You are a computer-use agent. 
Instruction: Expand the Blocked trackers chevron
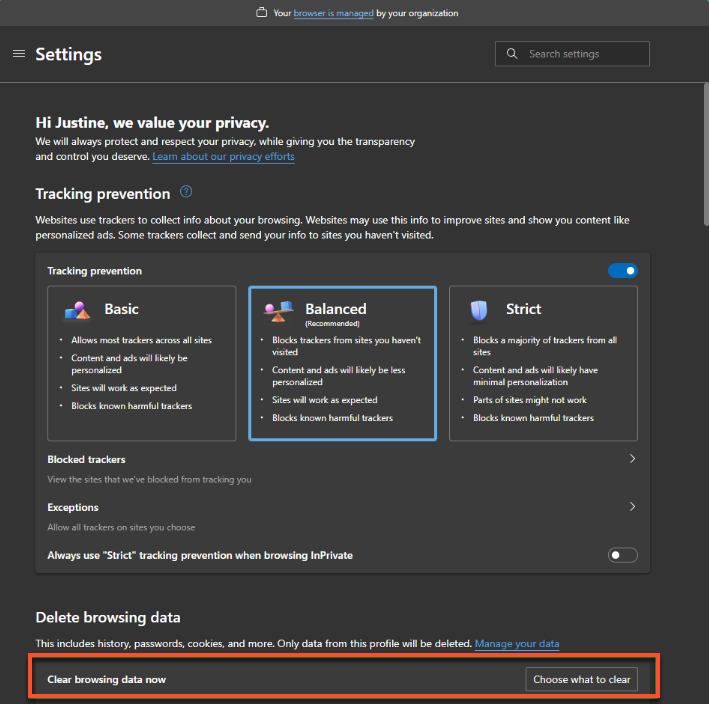click(632, 459)
